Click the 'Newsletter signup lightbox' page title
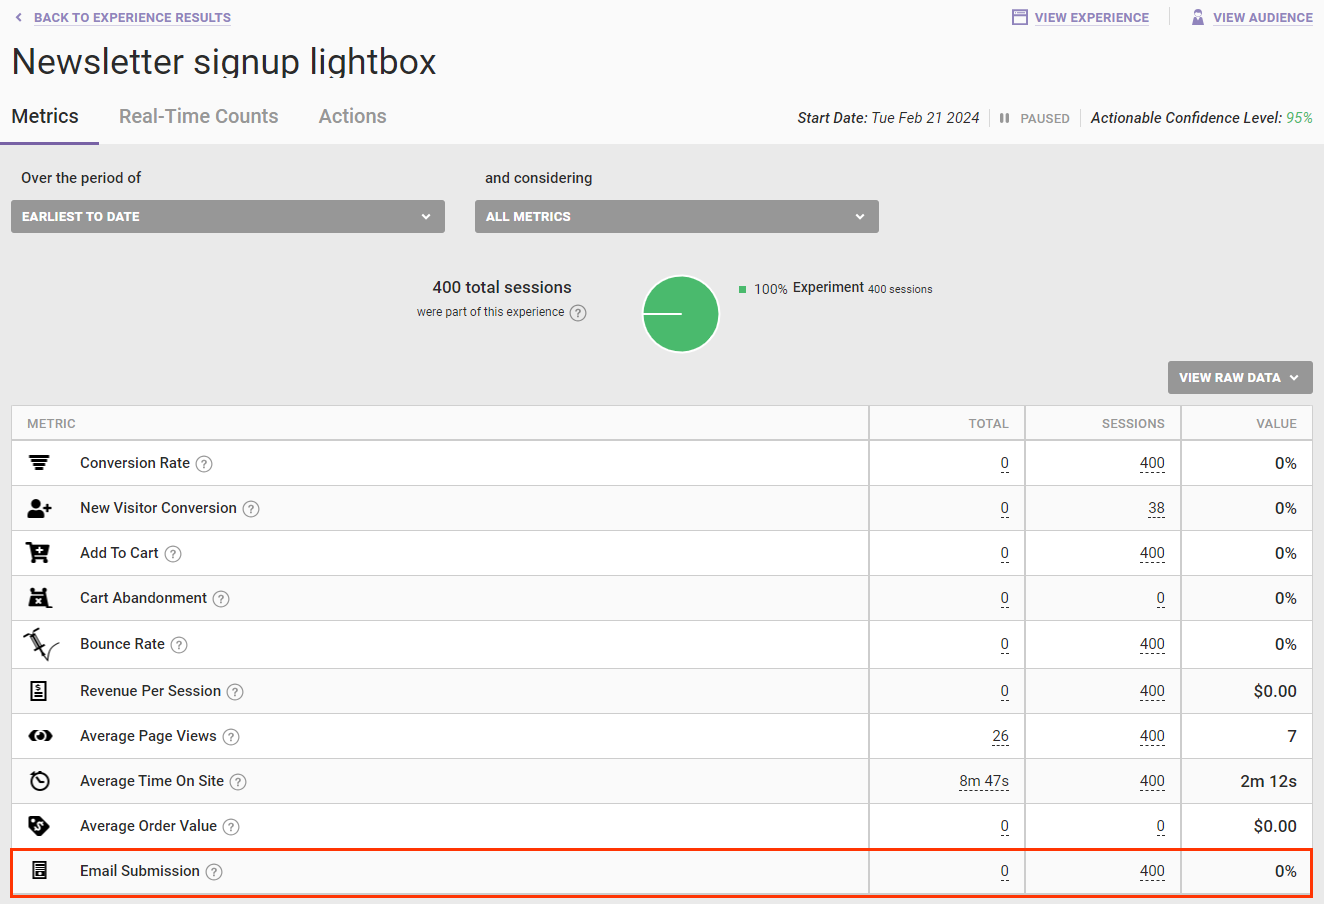Screen dimensions: 1324x904 [x=224, y=62]
